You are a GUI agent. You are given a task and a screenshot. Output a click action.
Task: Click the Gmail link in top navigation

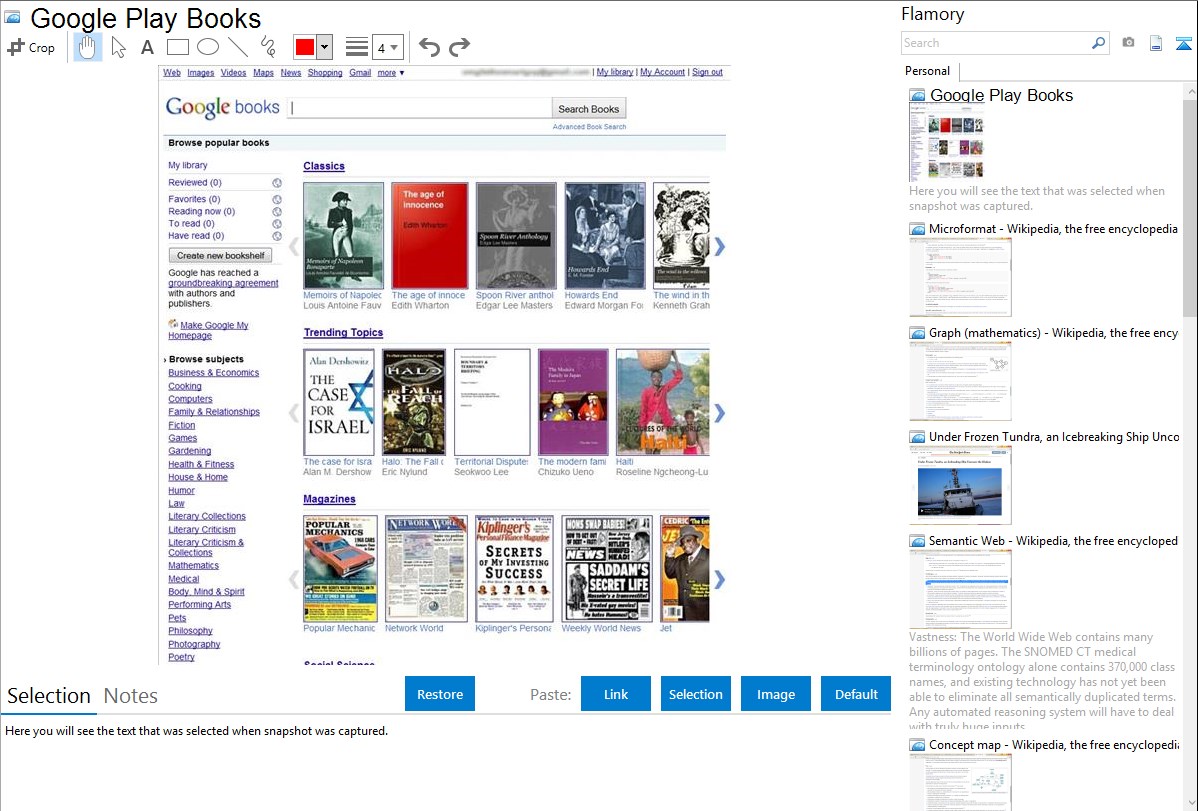[x=360, y=73]
